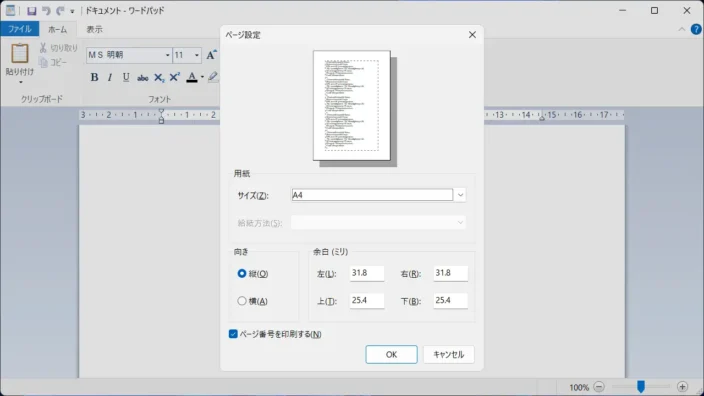Toggle Italic formatting
This screenshot has width=704, height=396.
click(110, 77)
